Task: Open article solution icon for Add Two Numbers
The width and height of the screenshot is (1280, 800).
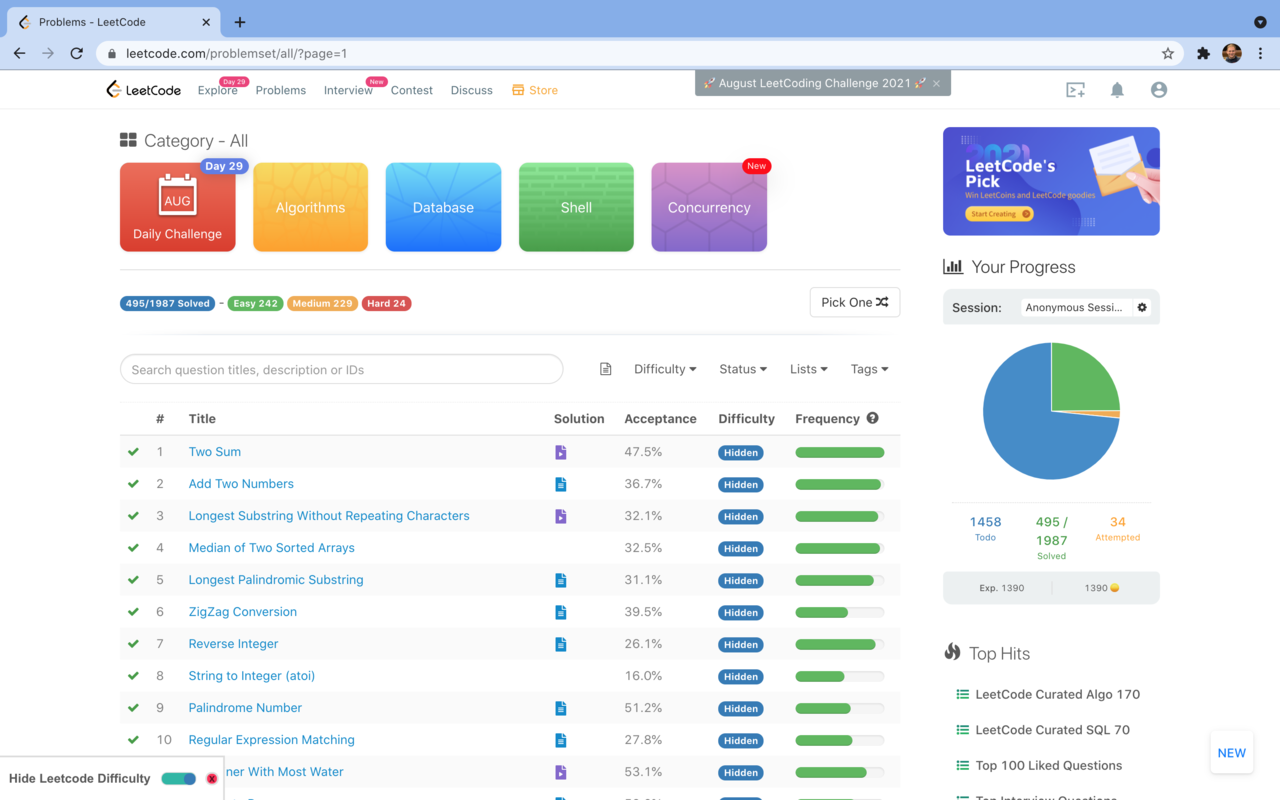Action: coord(561,484)
